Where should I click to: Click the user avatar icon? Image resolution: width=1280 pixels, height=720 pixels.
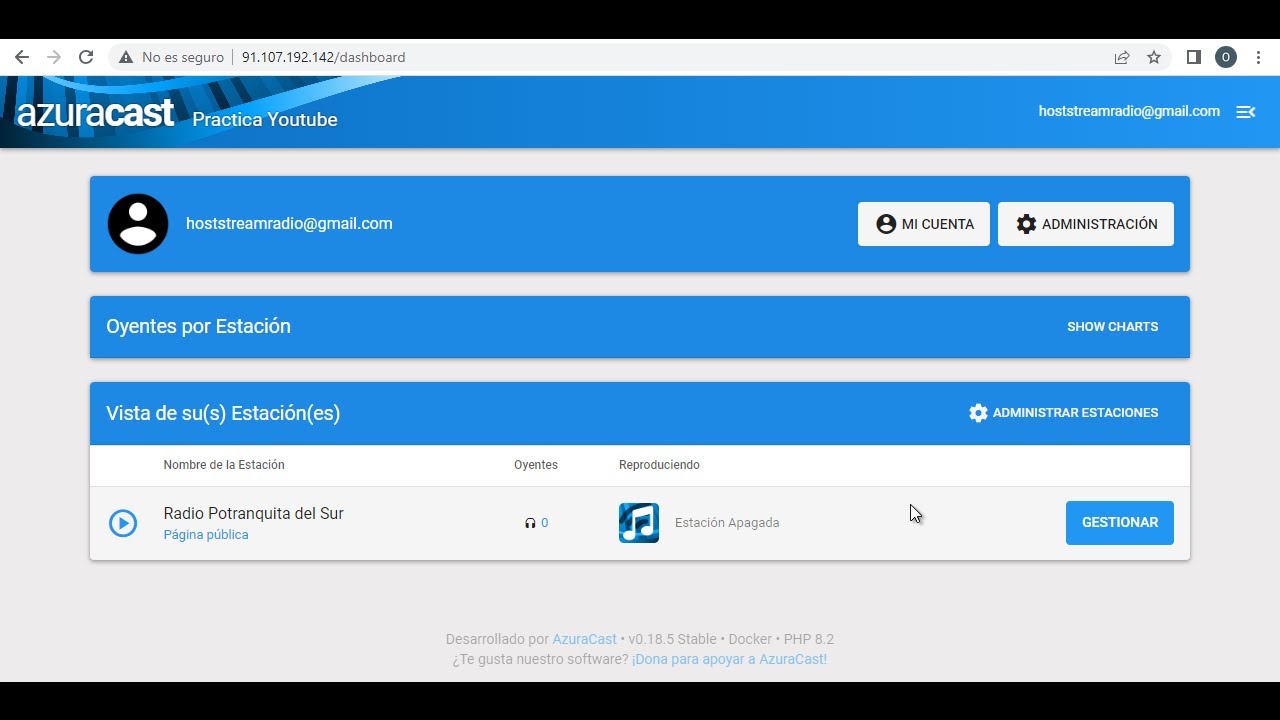(138, 224)
